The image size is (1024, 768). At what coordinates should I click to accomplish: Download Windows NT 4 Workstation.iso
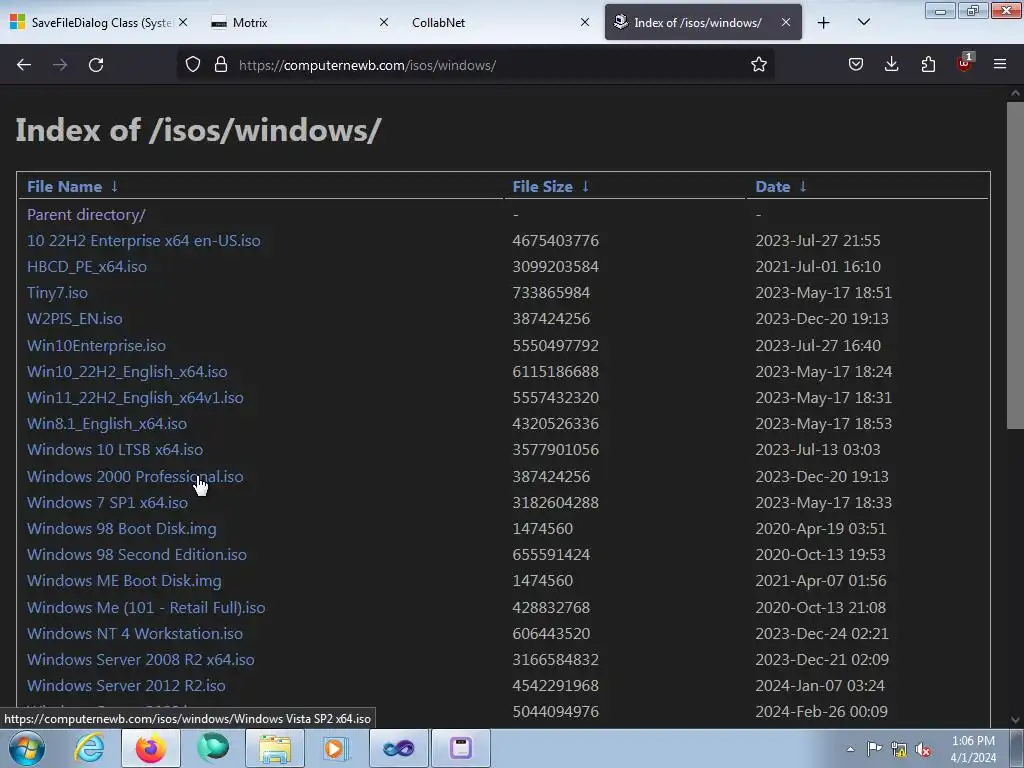coord(135,633)
